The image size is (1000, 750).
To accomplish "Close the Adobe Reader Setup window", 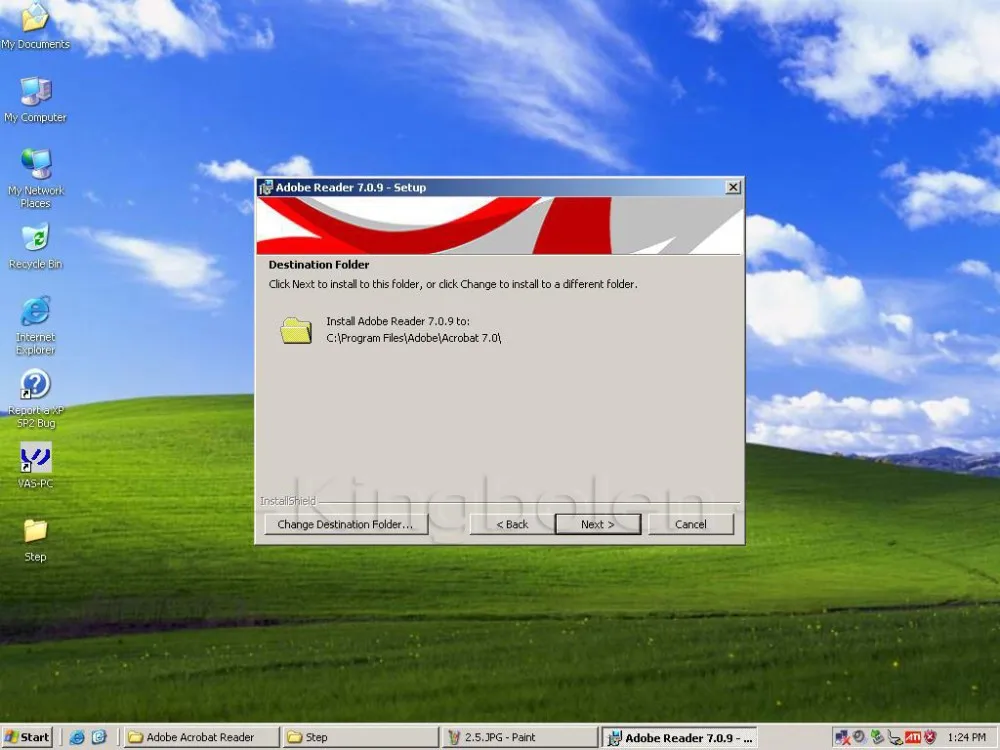I will point(733,187).
